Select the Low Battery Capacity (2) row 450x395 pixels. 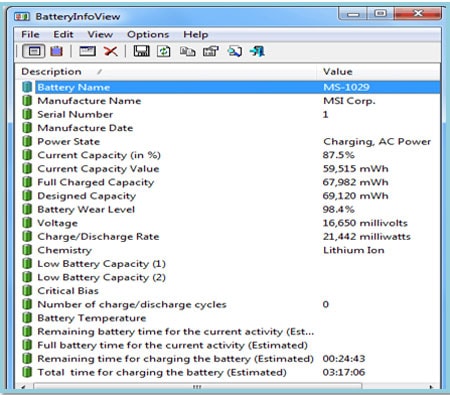coord(228,277)
